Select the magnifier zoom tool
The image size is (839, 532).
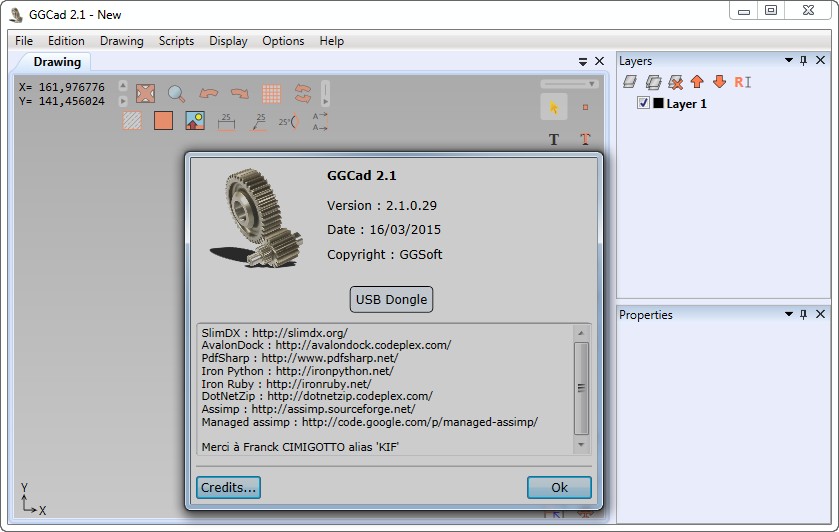point(177,94)
